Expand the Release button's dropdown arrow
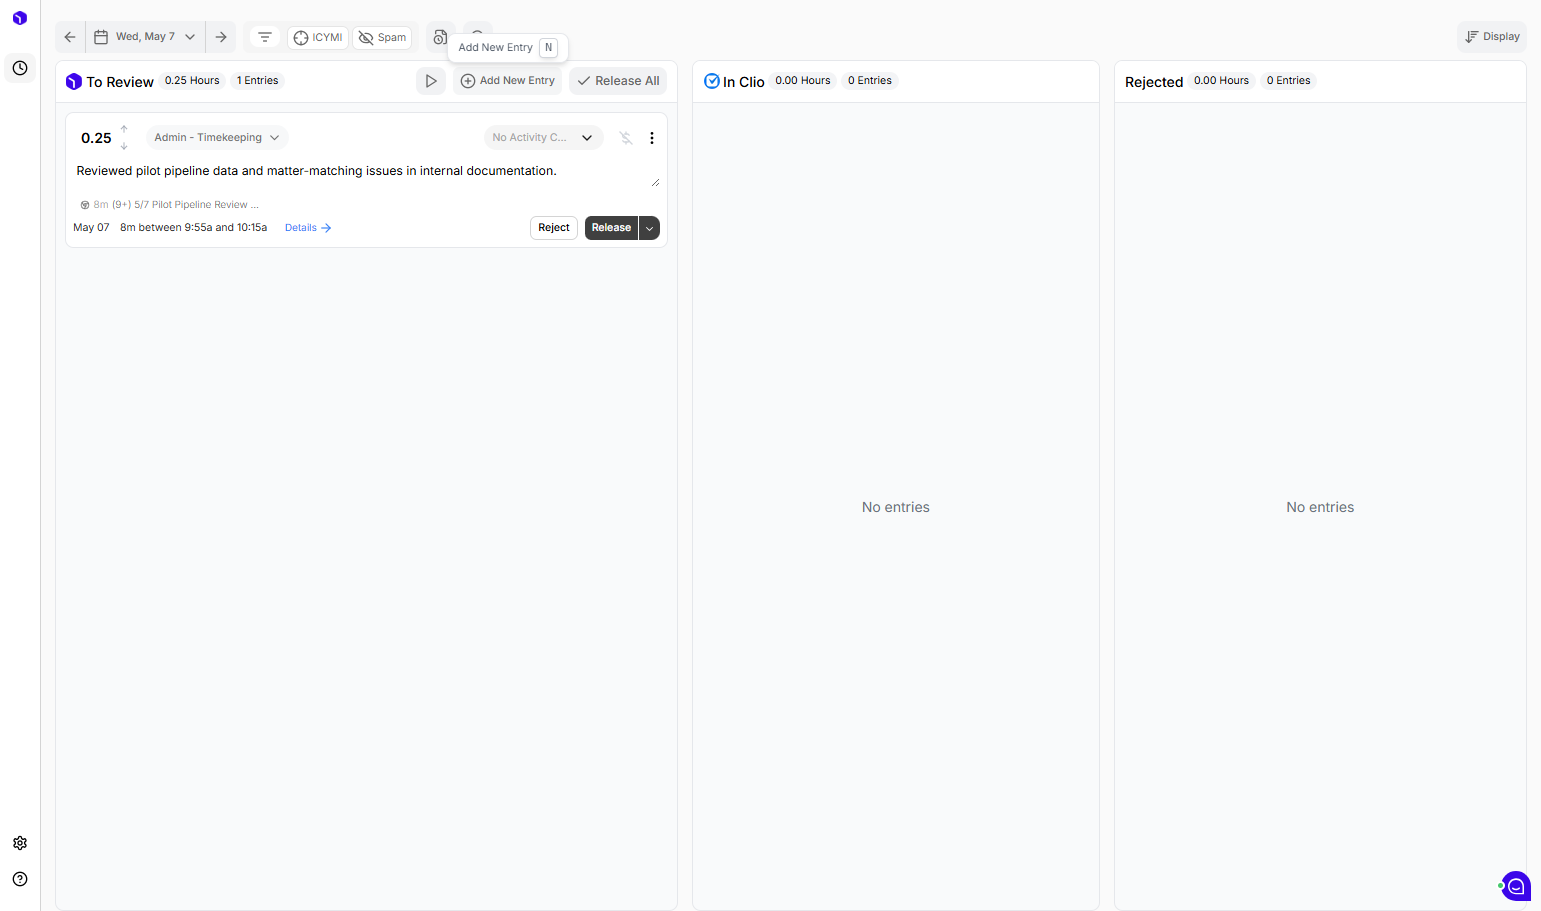Viewport: 1541px width, 911px height. [650, 228]
